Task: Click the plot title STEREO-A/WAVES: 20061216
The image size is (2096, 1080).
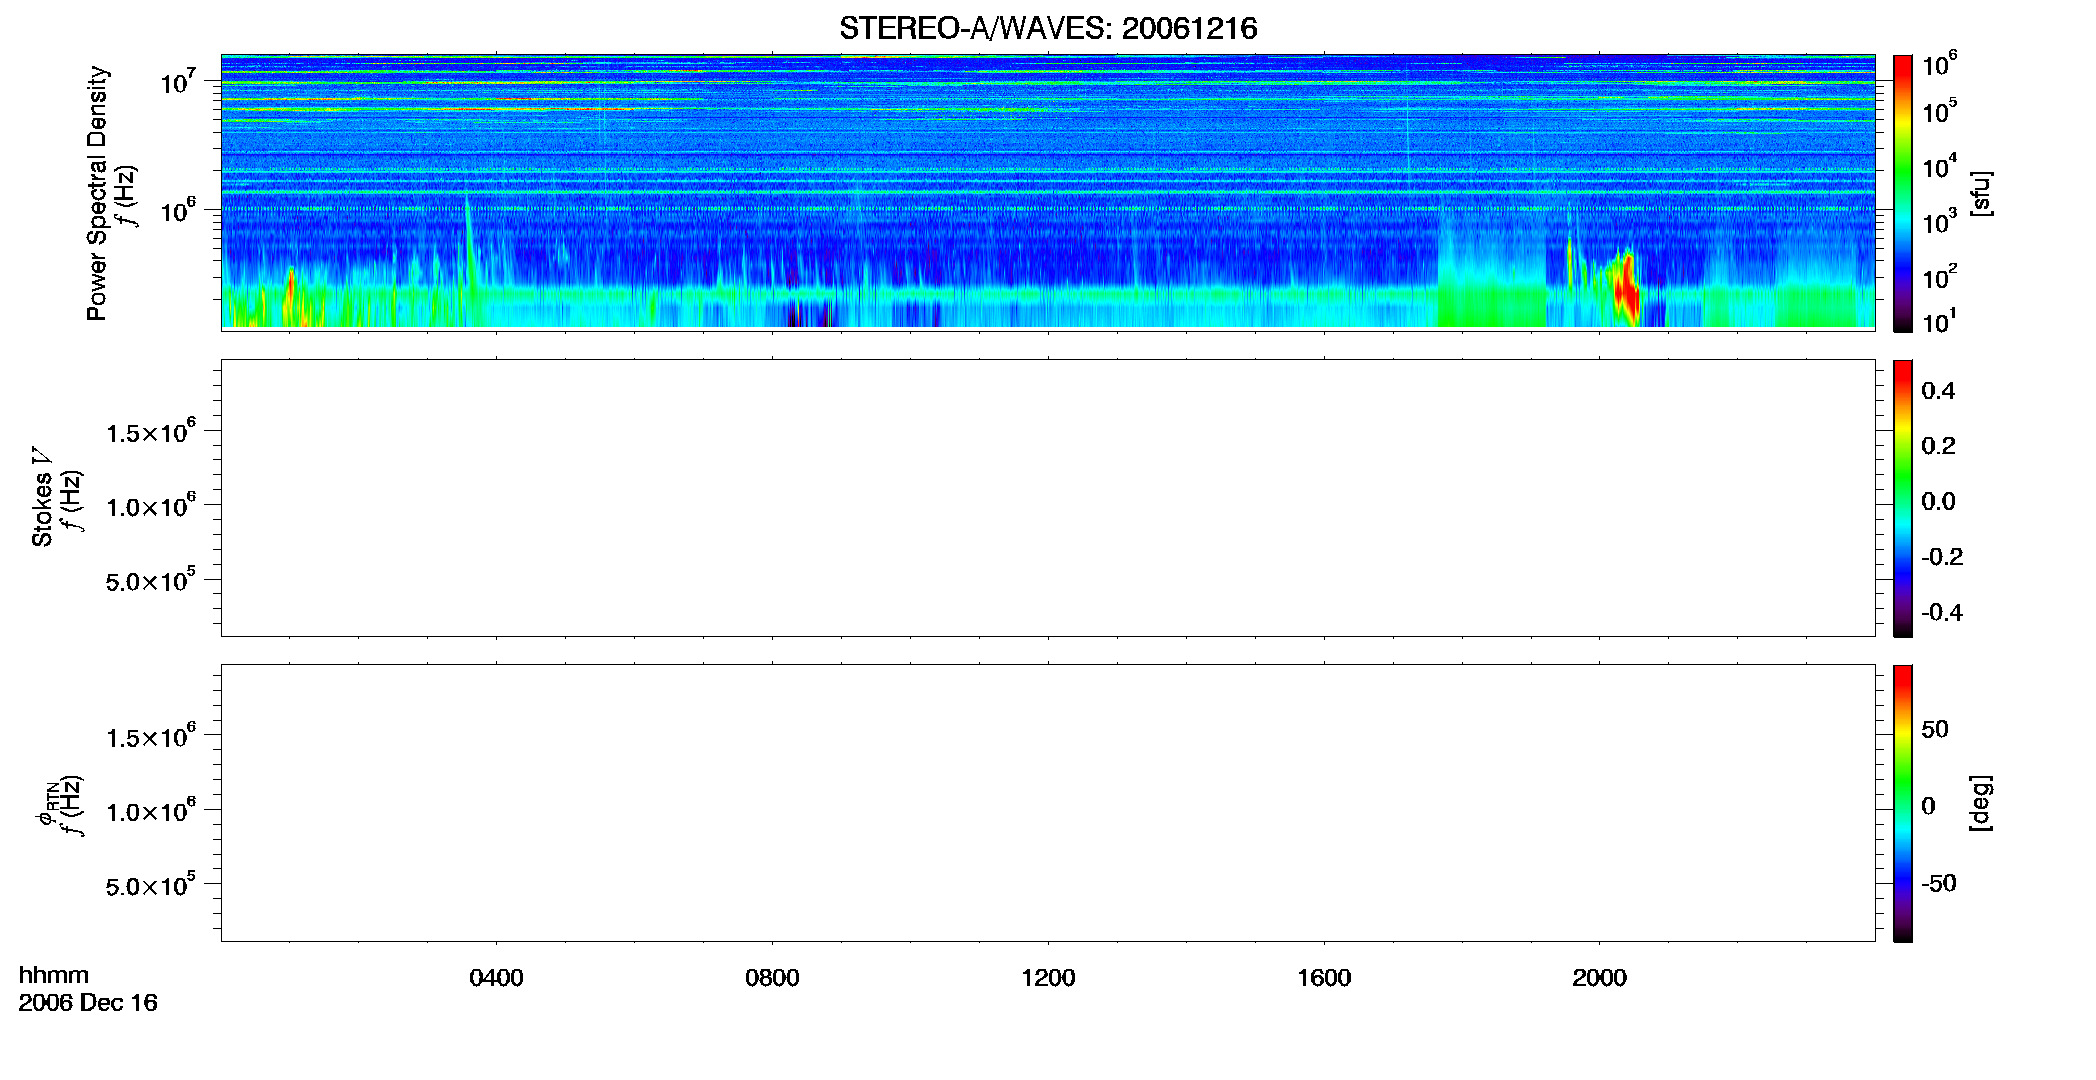Action: [x=1048, y=28]
